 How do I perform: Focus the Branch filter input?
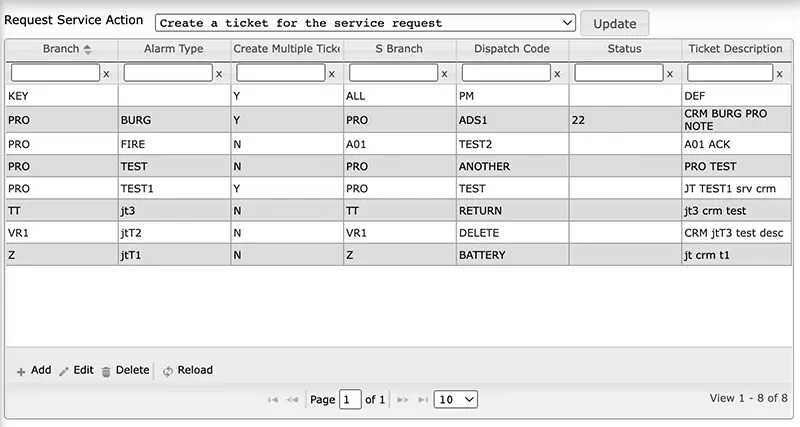[55, 73]
